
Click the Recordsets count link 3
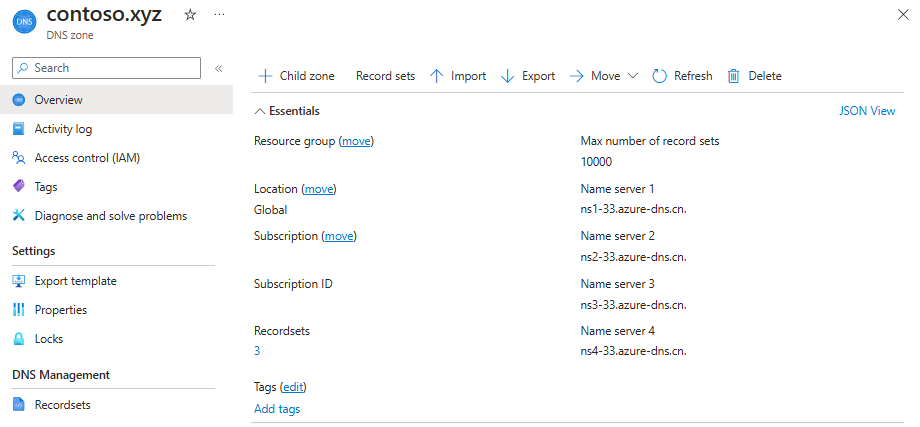257,351
